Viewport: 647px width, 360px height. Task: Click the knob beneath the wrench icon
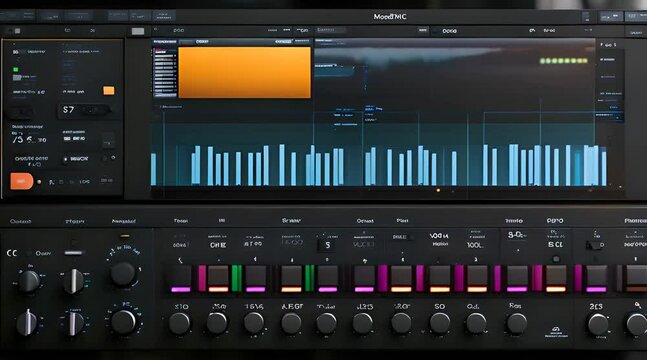coord(637,324)
